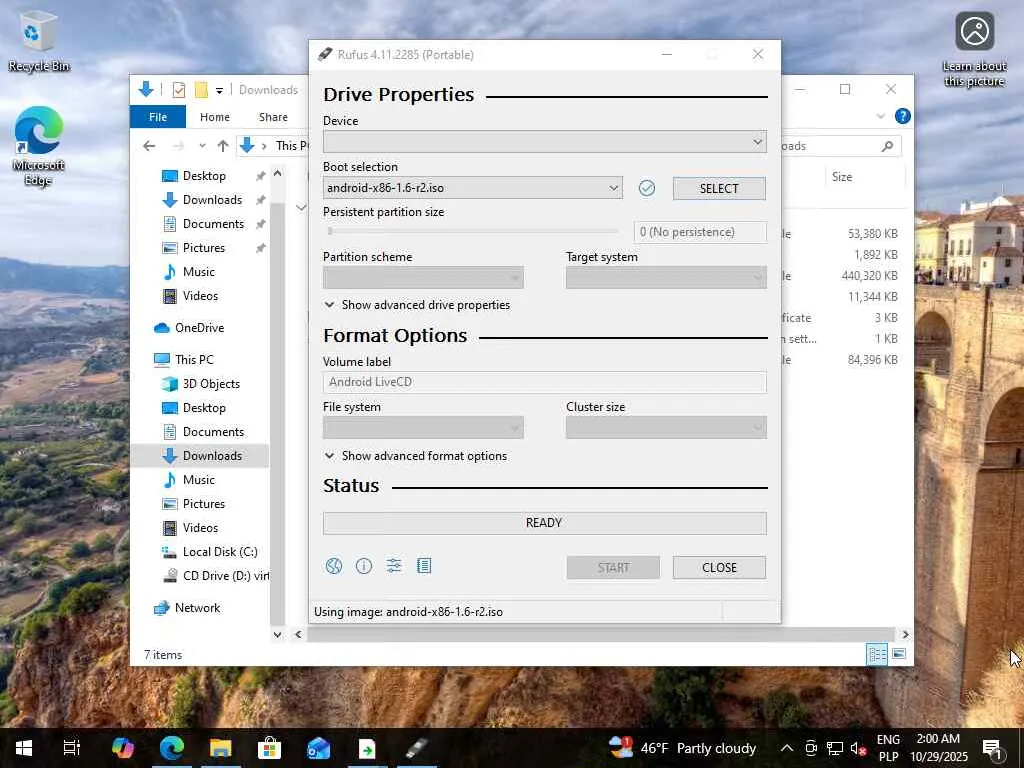Click File Explorer back arrow
Viewport: 1024px width, 768px height.
[x=149, y=146]
